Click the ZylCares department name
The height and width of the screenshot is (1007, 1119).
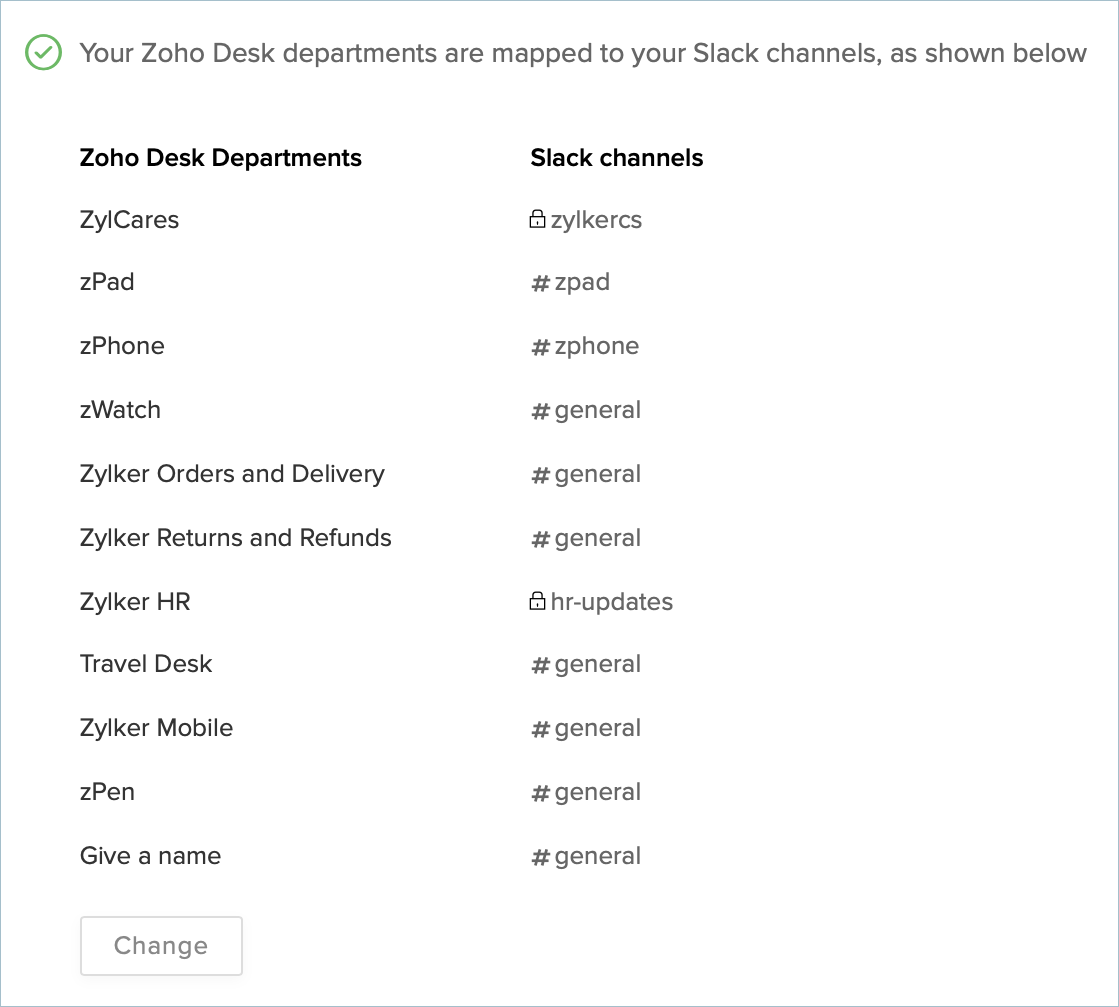pyautogui.click(x=129, y=220)
